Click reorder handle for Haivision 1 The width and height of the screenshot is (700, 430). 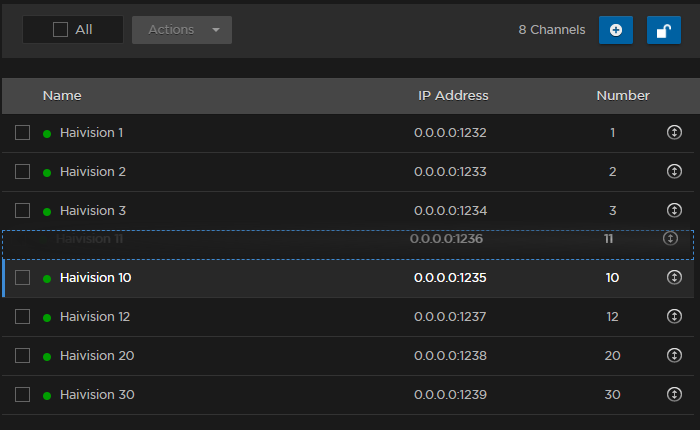point(674,132)
